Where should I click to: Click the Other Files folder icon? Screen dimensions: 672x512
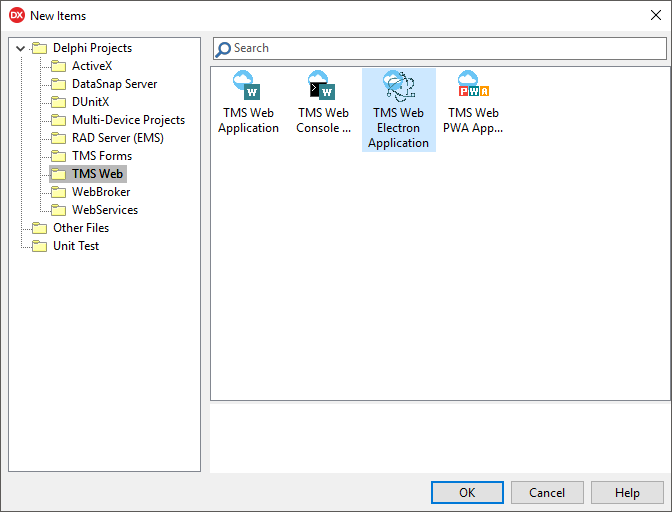pyautogui.click(x=40, y=228)
